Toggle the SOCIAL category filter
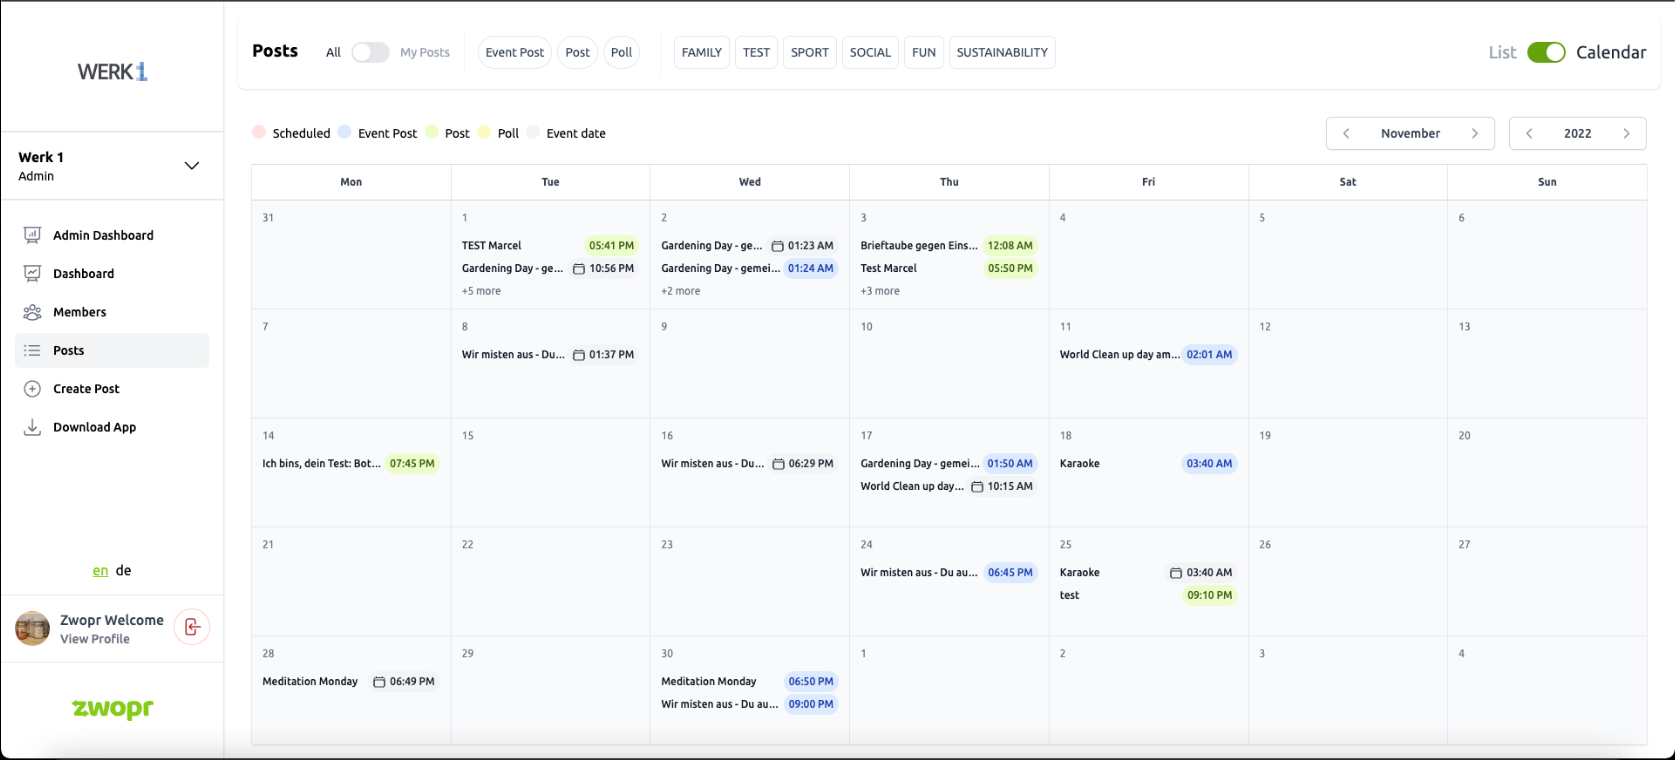The image size is (1675, 760). pyautogui.click(x=870, y=52)
